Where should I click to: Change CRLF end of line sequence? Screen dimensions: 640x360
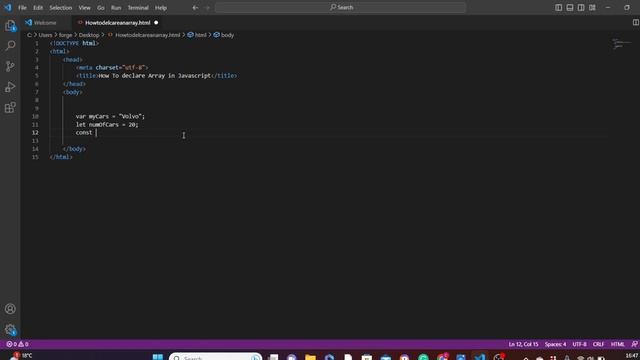[598, 344]
